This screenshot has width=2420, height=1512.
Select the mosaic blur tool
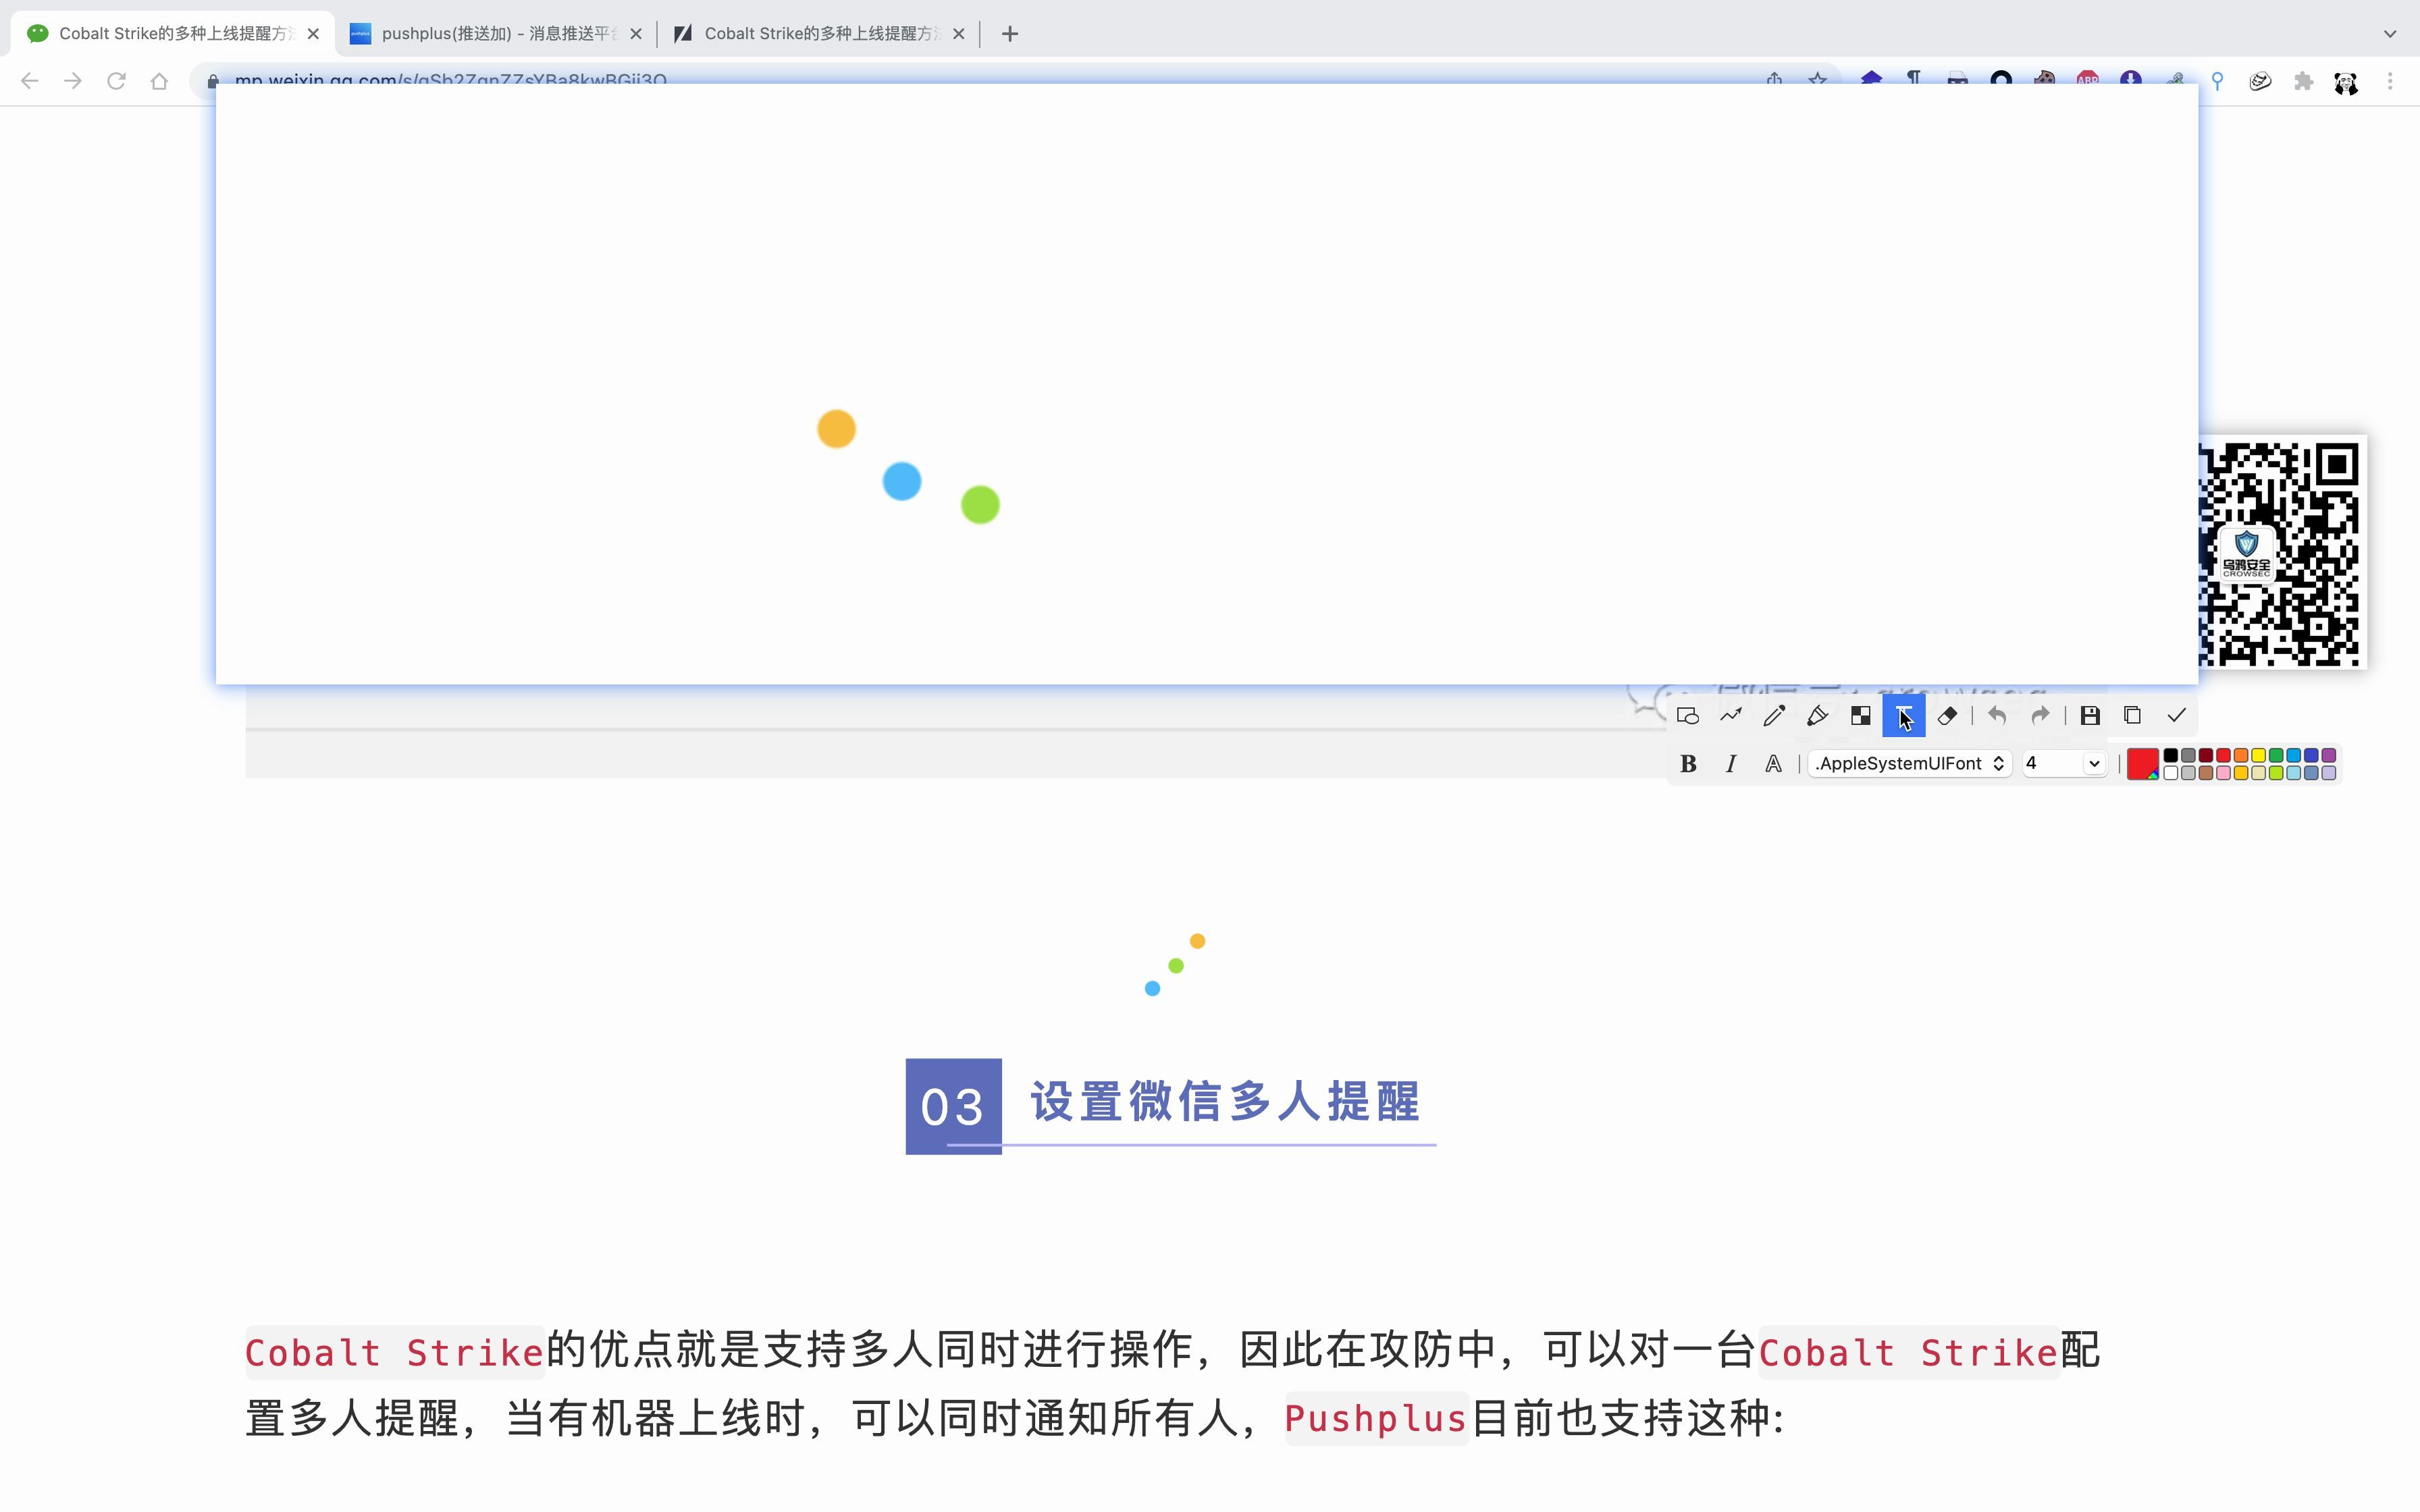(x=1860, y=716)
